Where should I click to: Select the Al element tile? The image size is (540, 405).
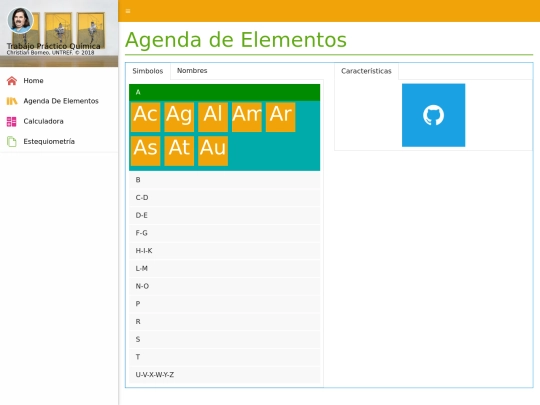(213, 117)
